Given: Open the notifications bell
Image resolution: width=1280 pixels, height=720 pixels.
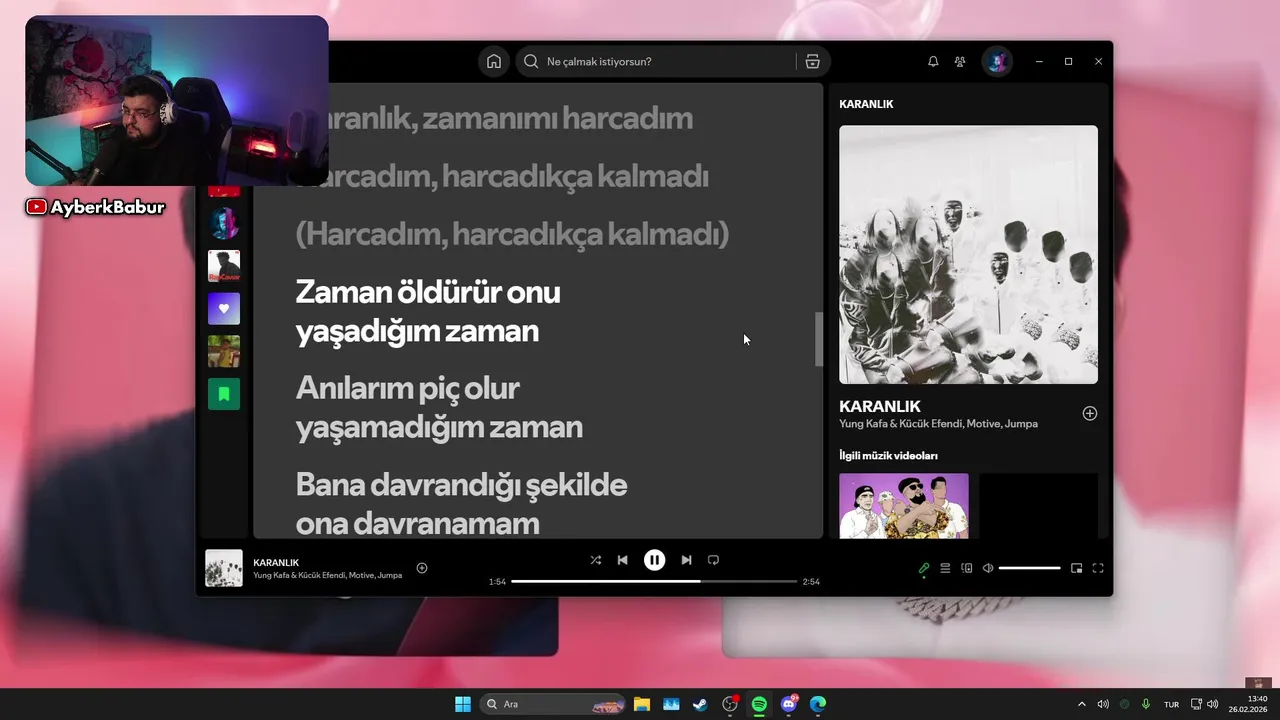Looking at the screenshot, I should click(933, 61).
